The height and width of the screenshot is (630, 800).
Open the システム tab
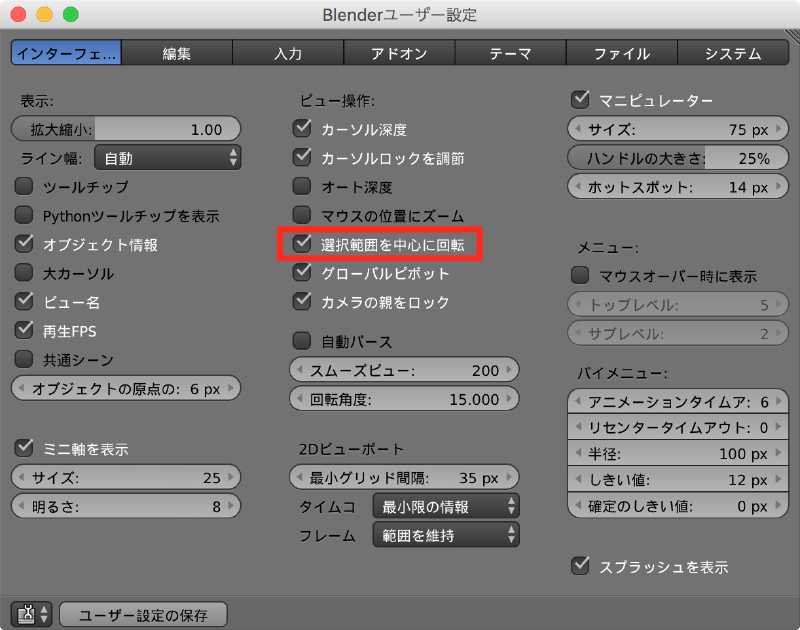(x=732, y=53)
